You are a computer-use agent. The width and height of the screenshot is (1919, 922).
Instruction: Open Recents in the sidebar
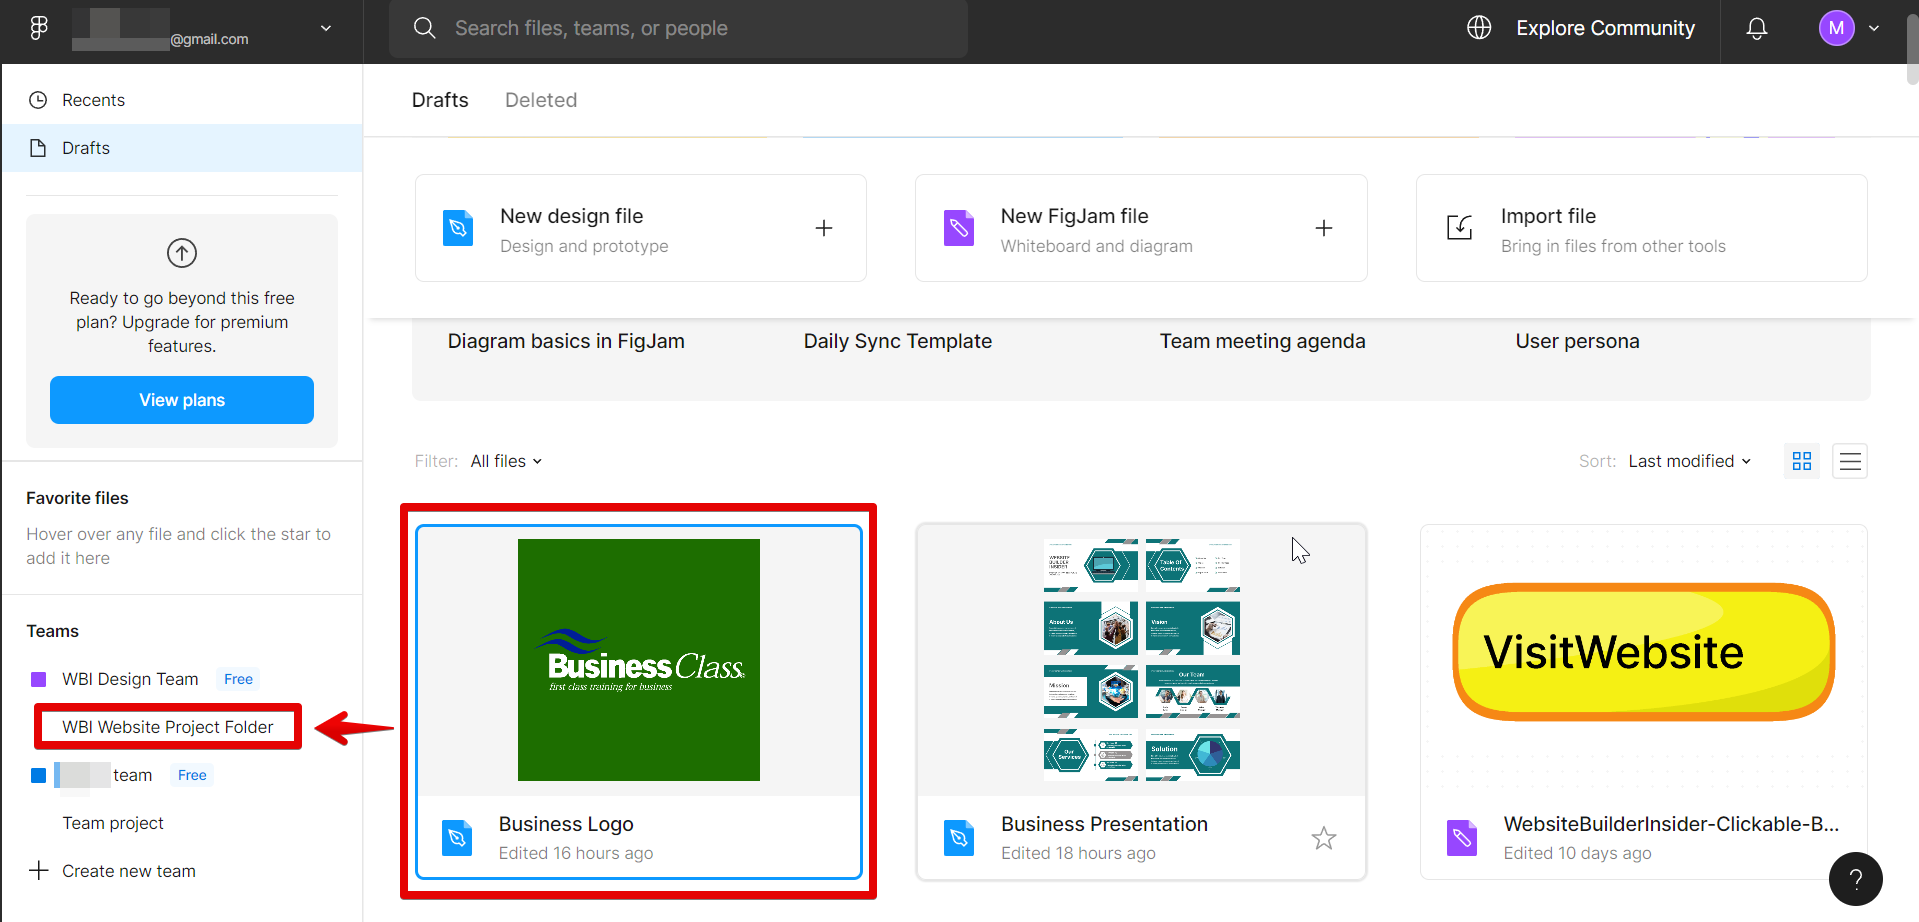pos(93,100)
